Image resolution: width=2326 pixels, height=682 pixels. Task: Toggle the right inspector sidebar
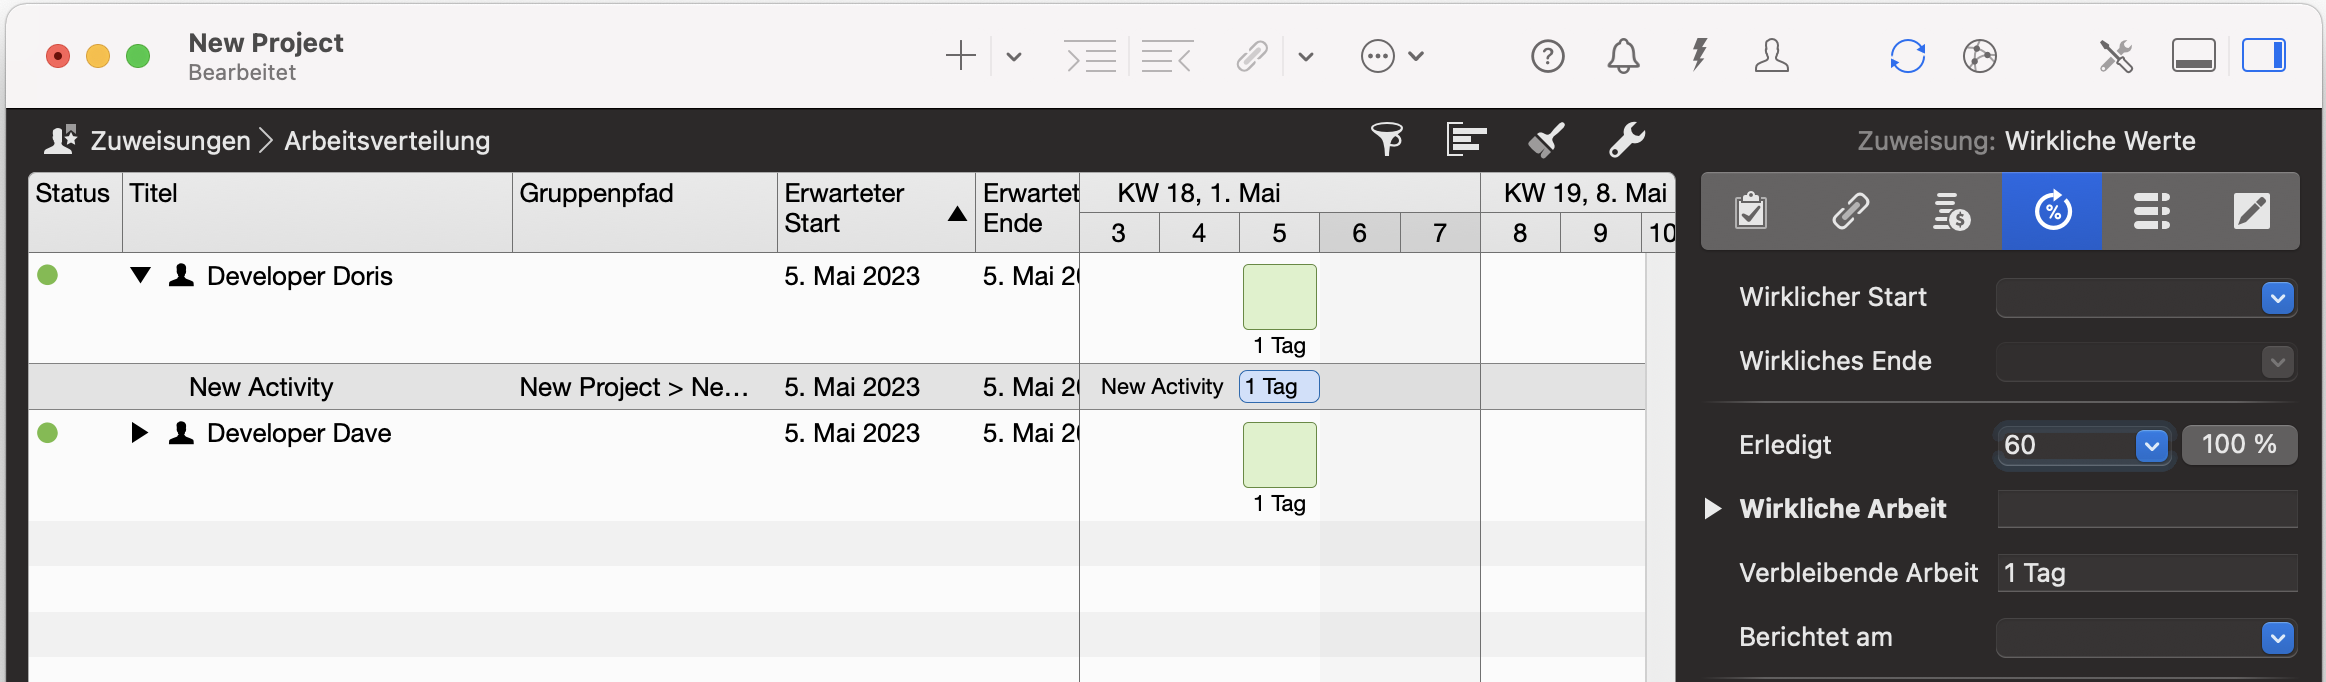pyautogui.click(x=2263, y=56)
